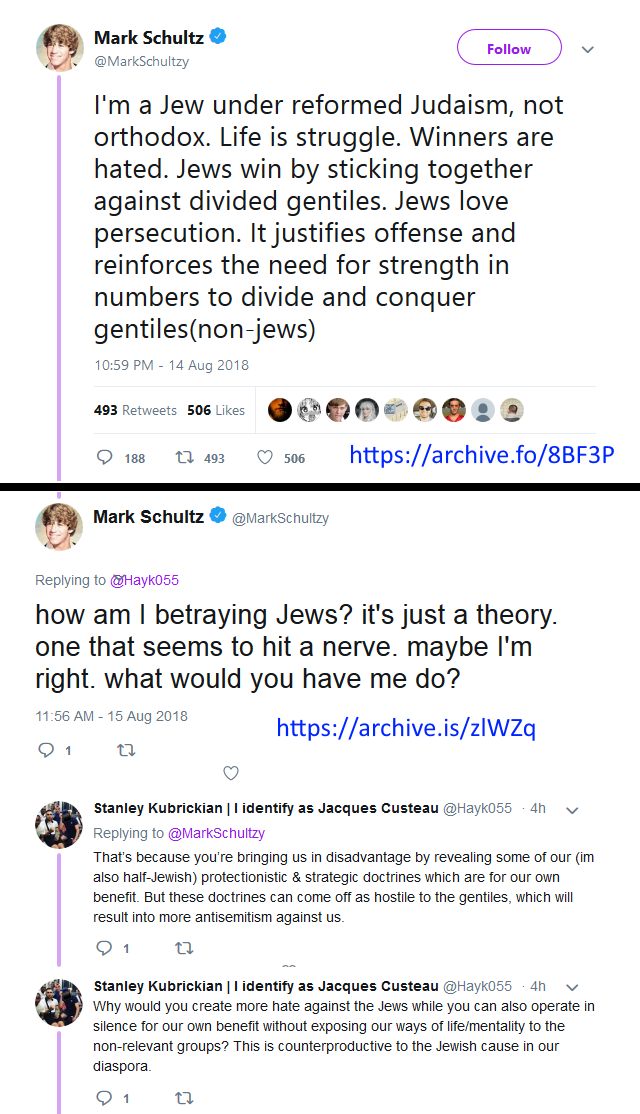This screenshot has height=1114, width=640.
Task: Reply to the 'how am I betraying Jews' tweet
Action: pyautogui.click(x=46, y=749)
